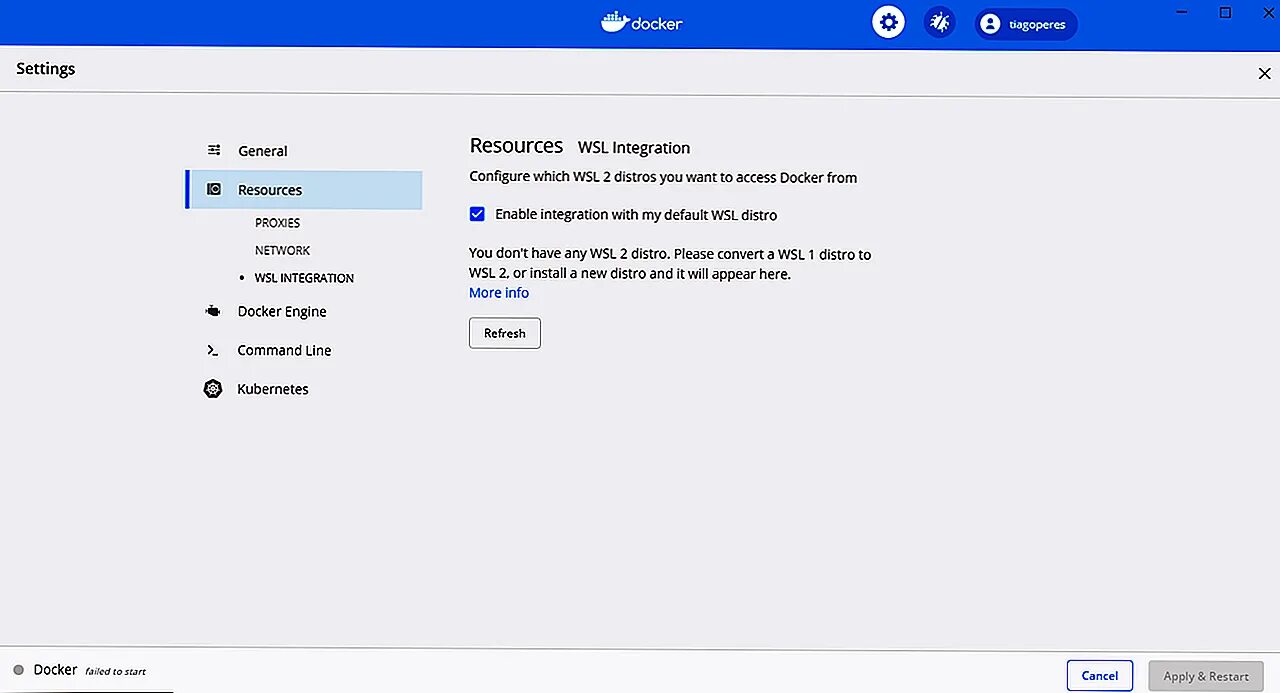Click the 'failed to start' status text
The height and width of the screenshot is (693, 1280).
click(x=115, y=671)
